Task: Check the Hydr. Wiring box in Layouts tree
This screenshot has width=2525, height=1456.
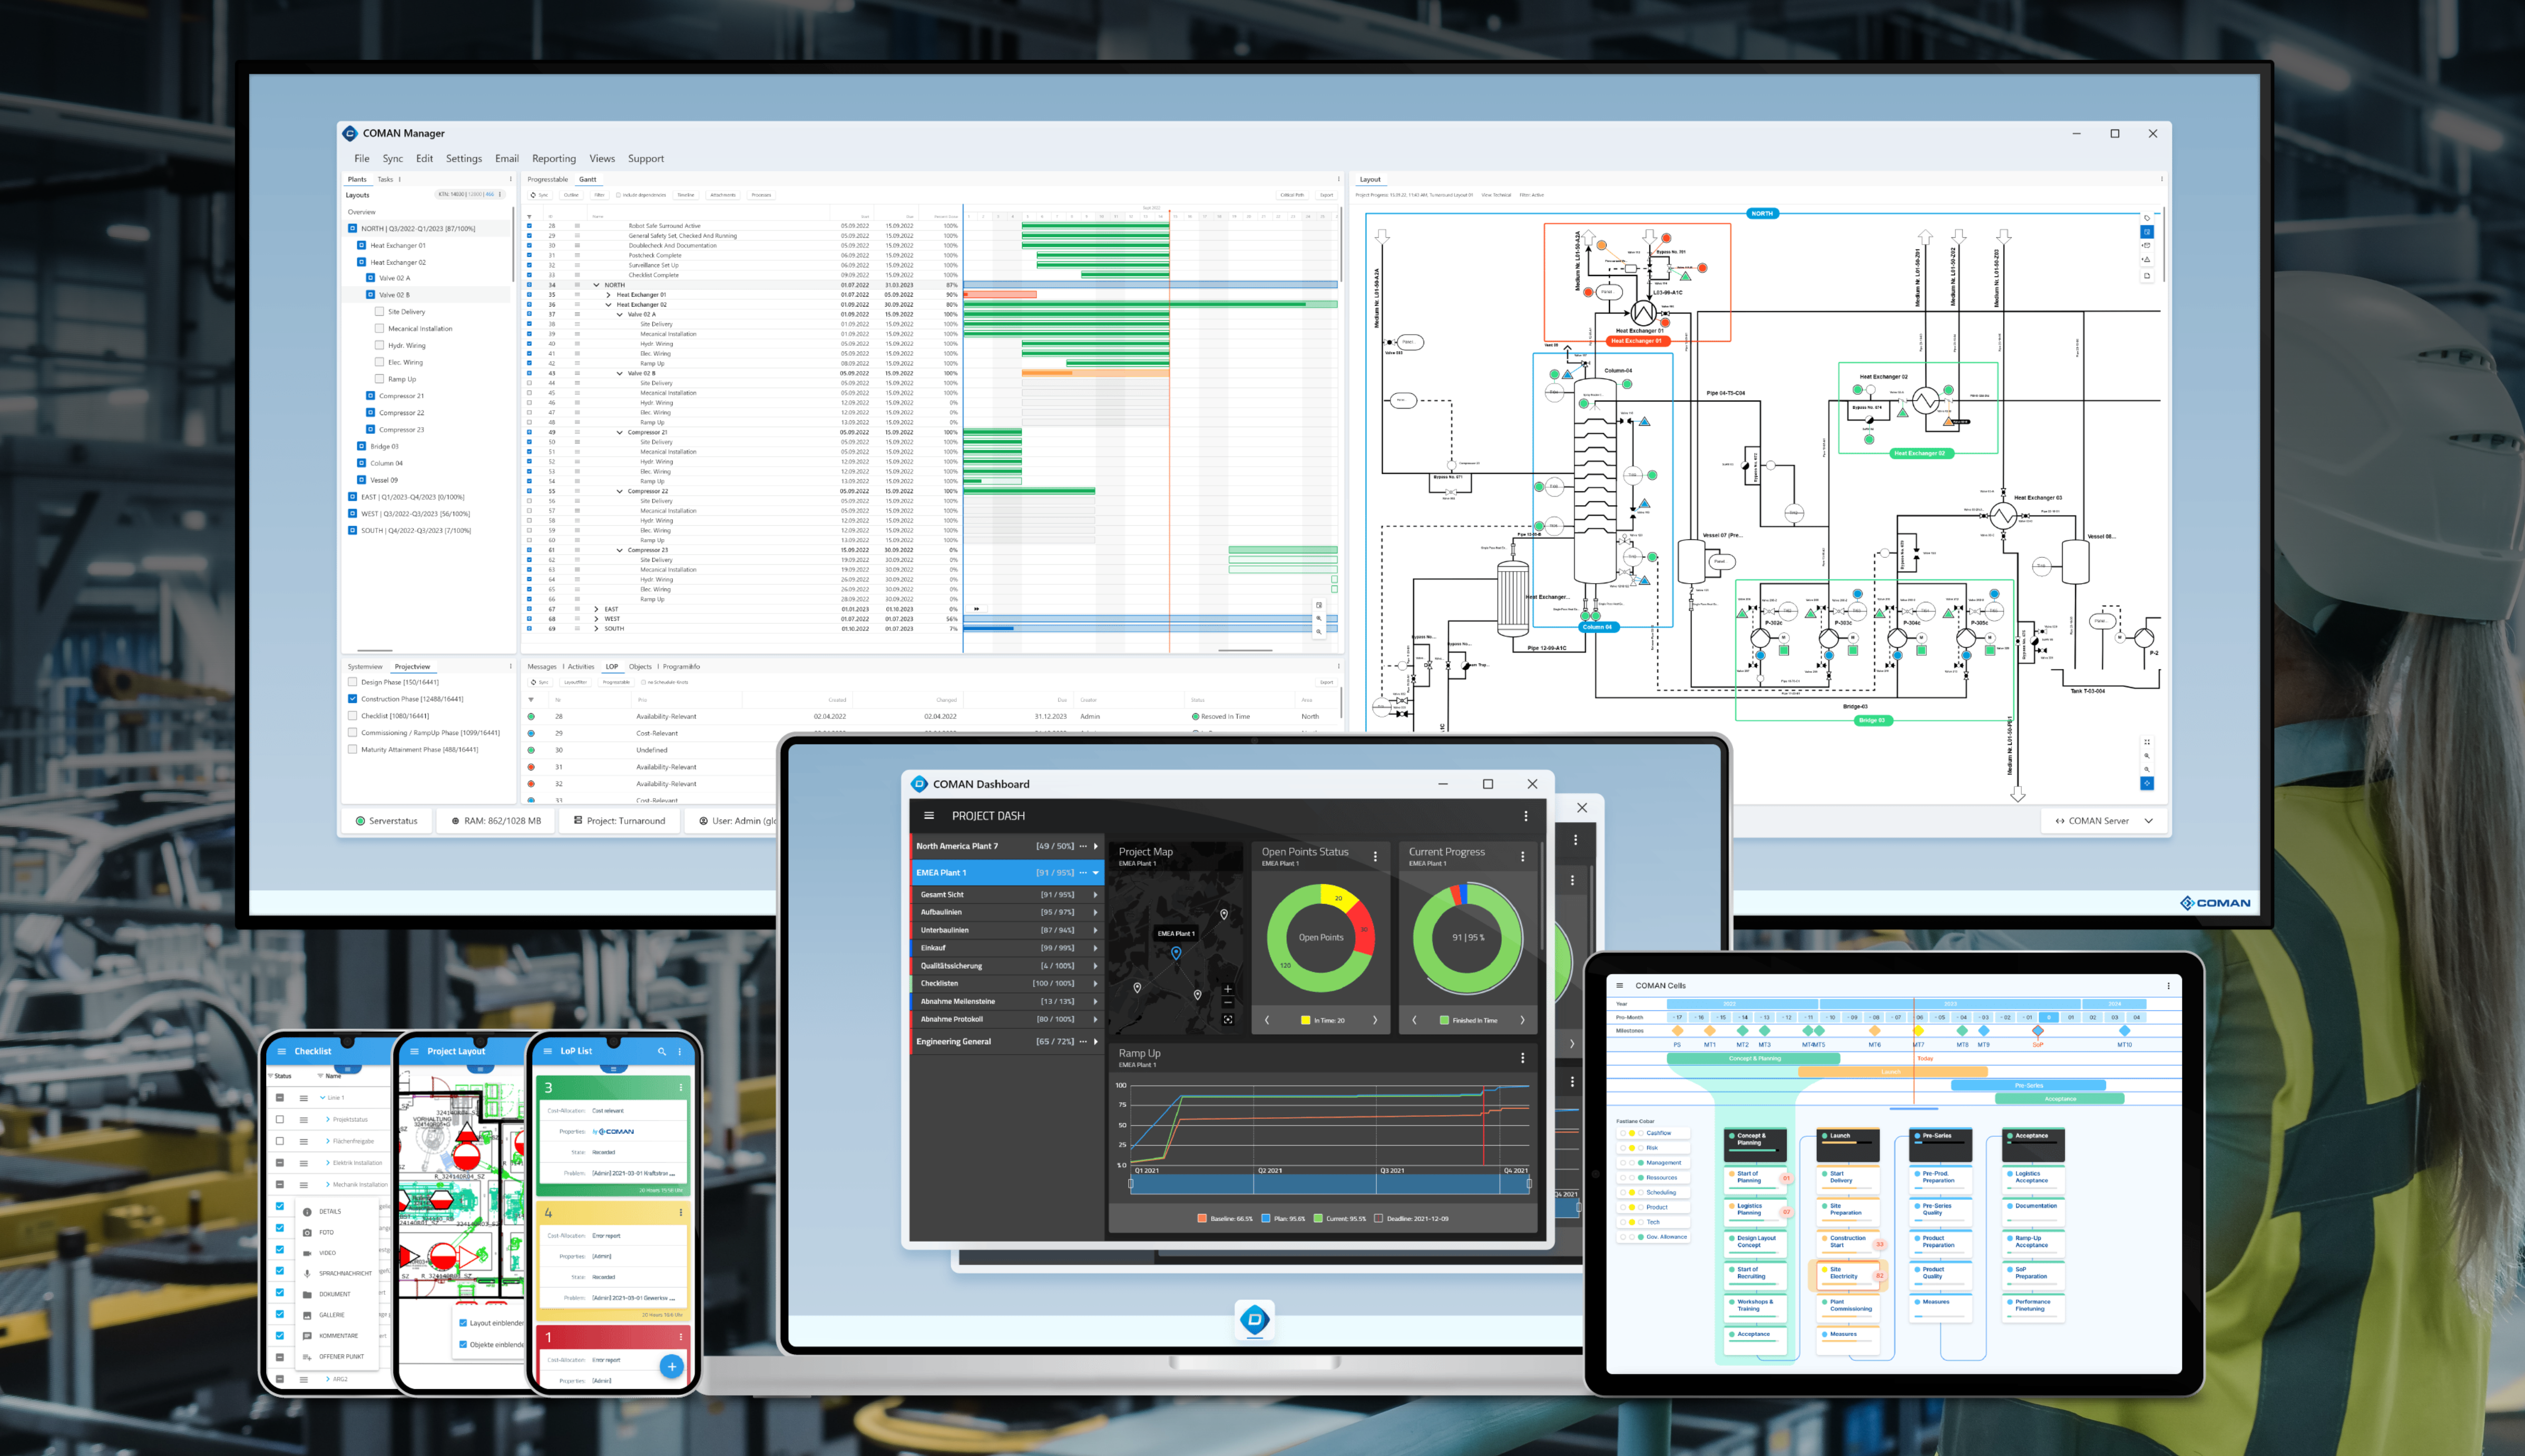Action: tap(379, 345)
